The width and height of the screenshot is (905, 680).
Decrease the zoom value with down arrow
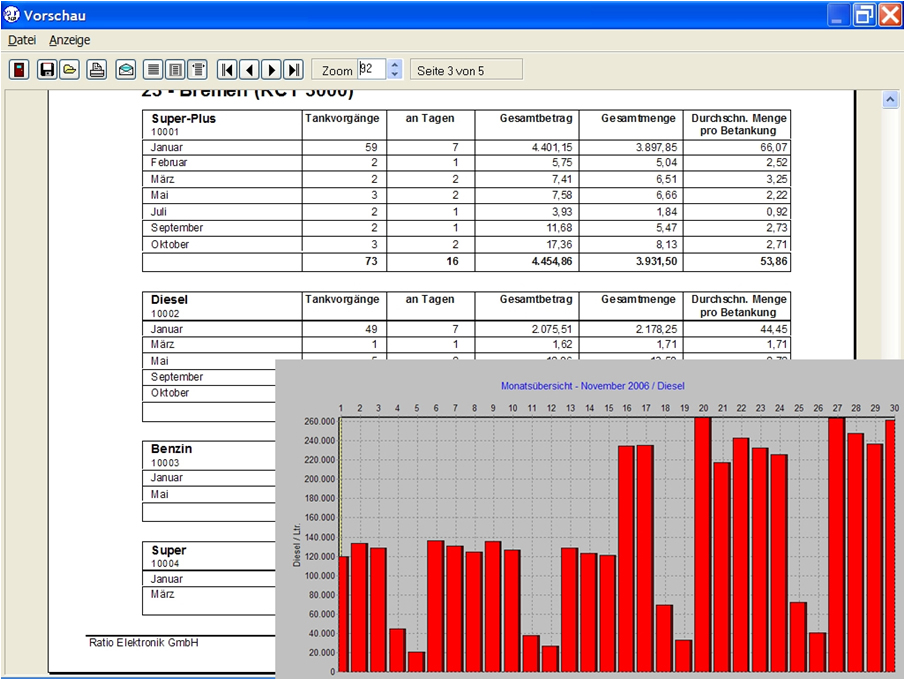394,74
